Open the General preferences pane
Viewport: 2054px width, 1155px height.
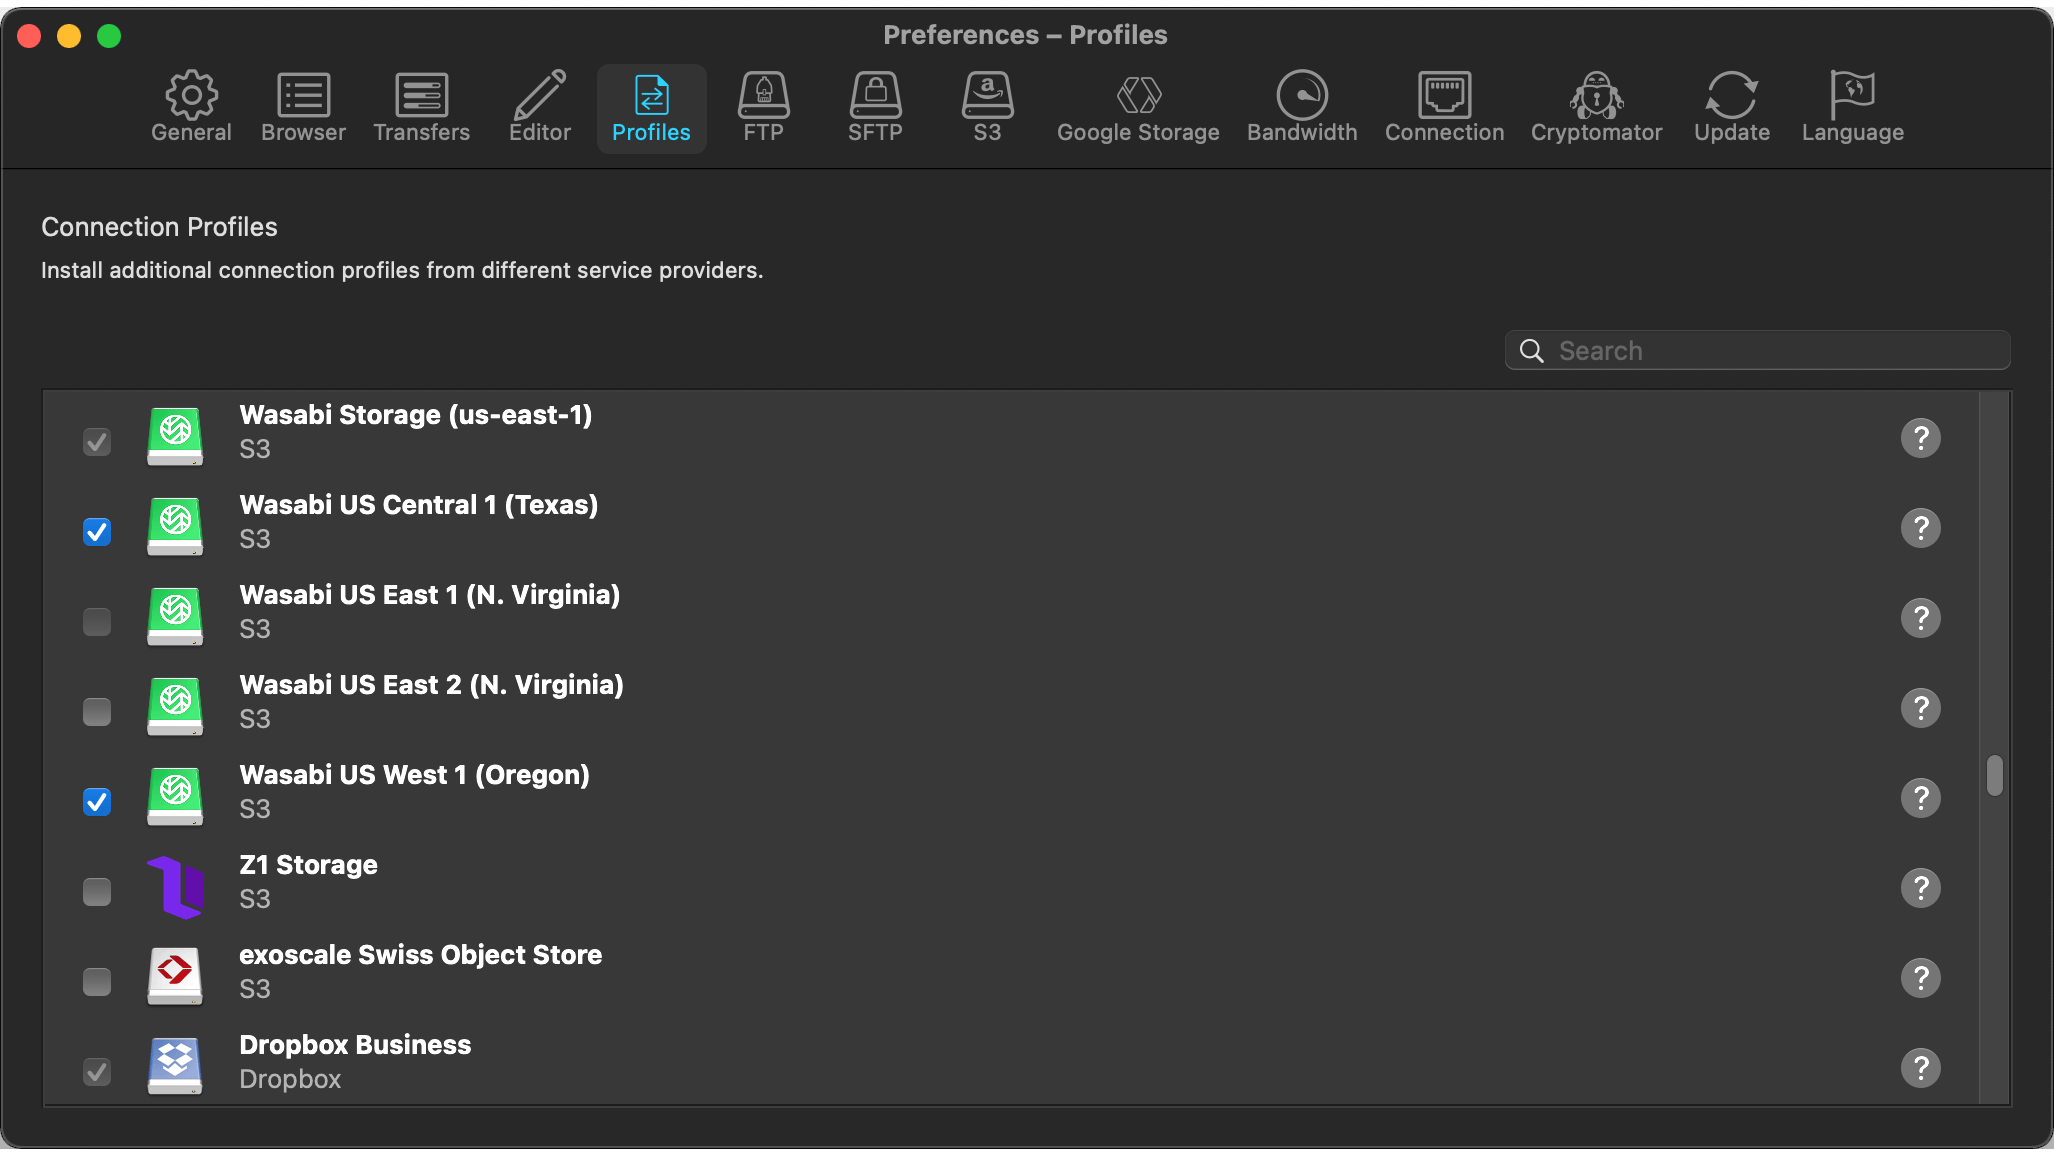(191, 108)
